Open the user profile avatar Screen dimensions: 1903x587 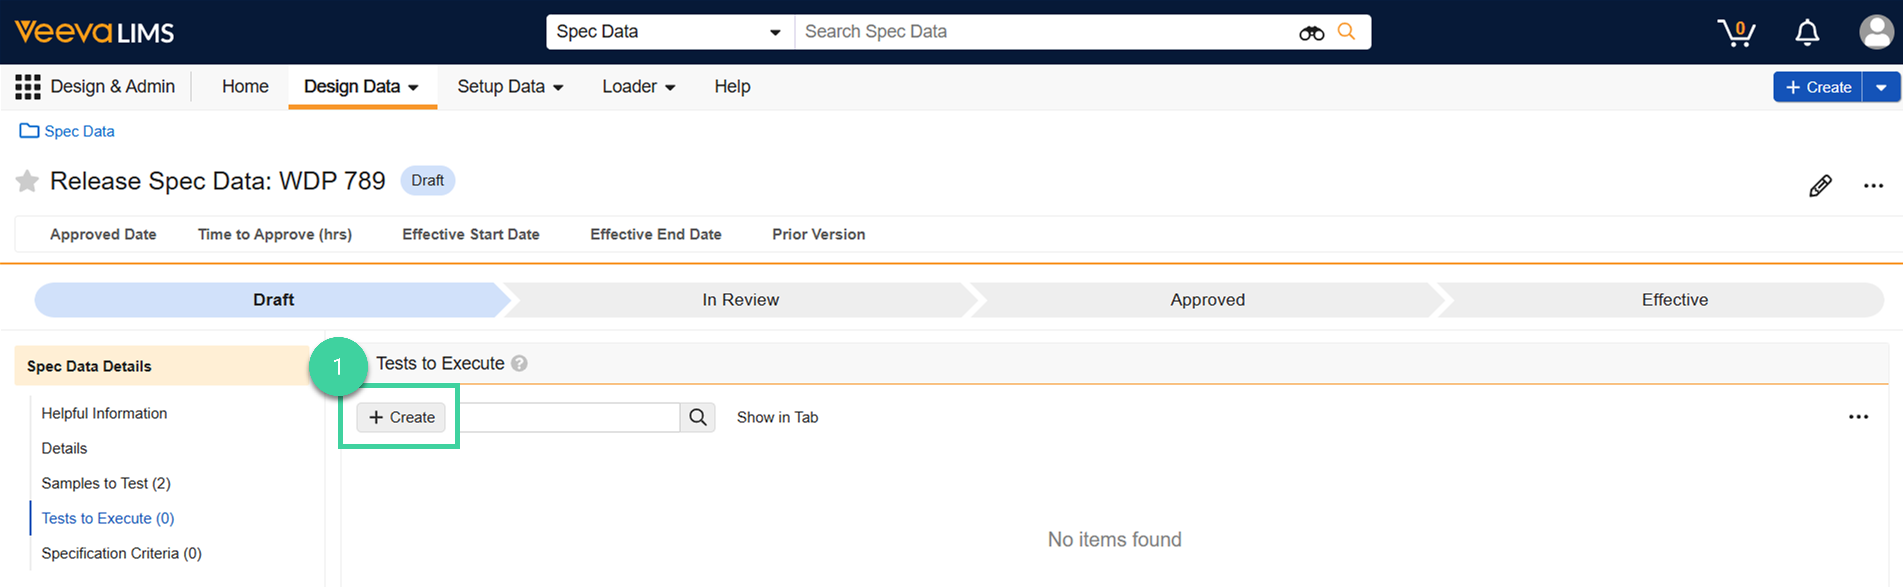point(1876,32)
